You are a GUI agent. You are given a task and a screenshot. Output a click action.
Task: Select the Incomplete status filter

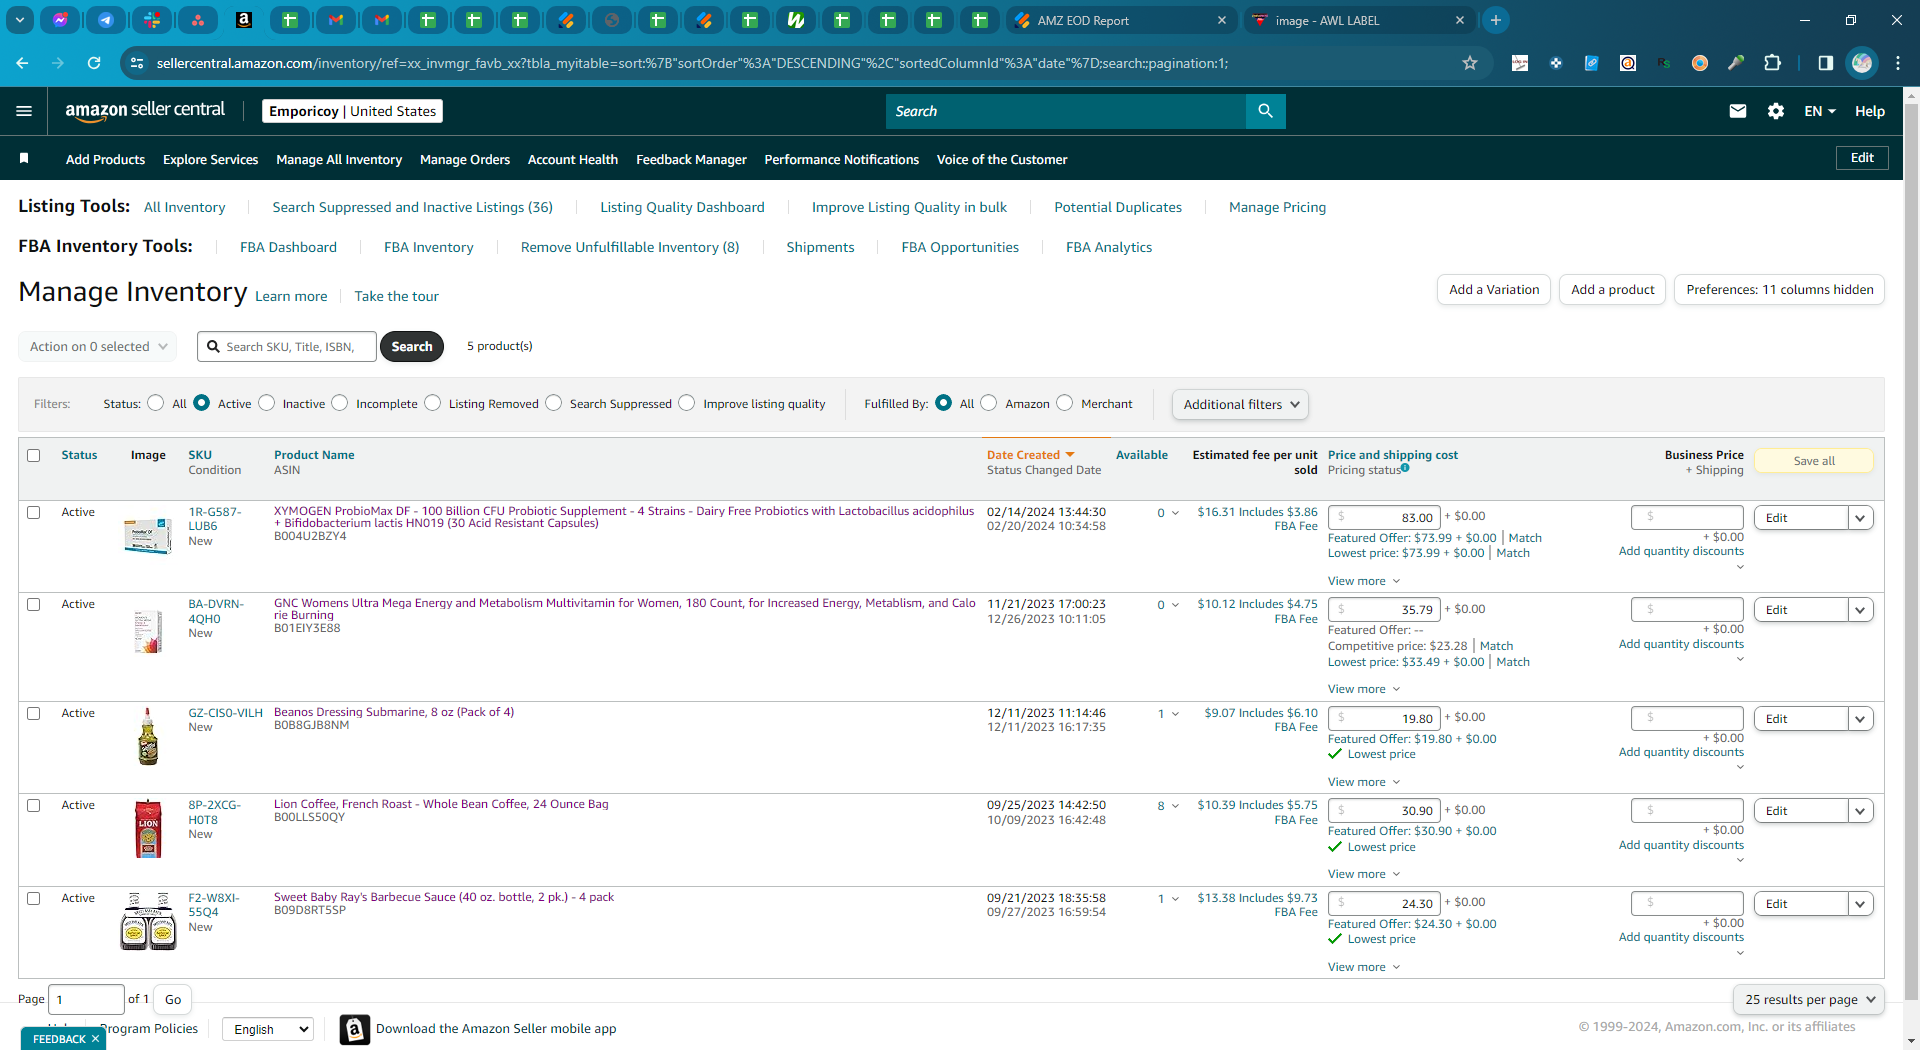[340, 403]
